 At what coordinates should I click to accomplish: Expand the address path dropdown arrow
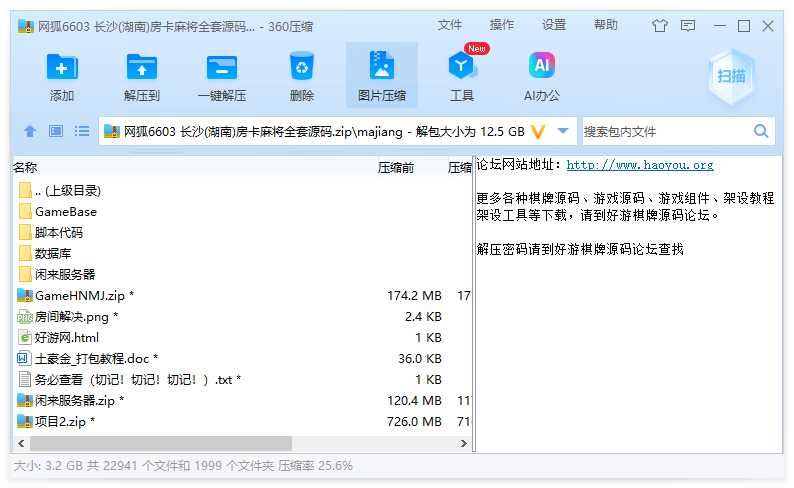coord(563,131)
